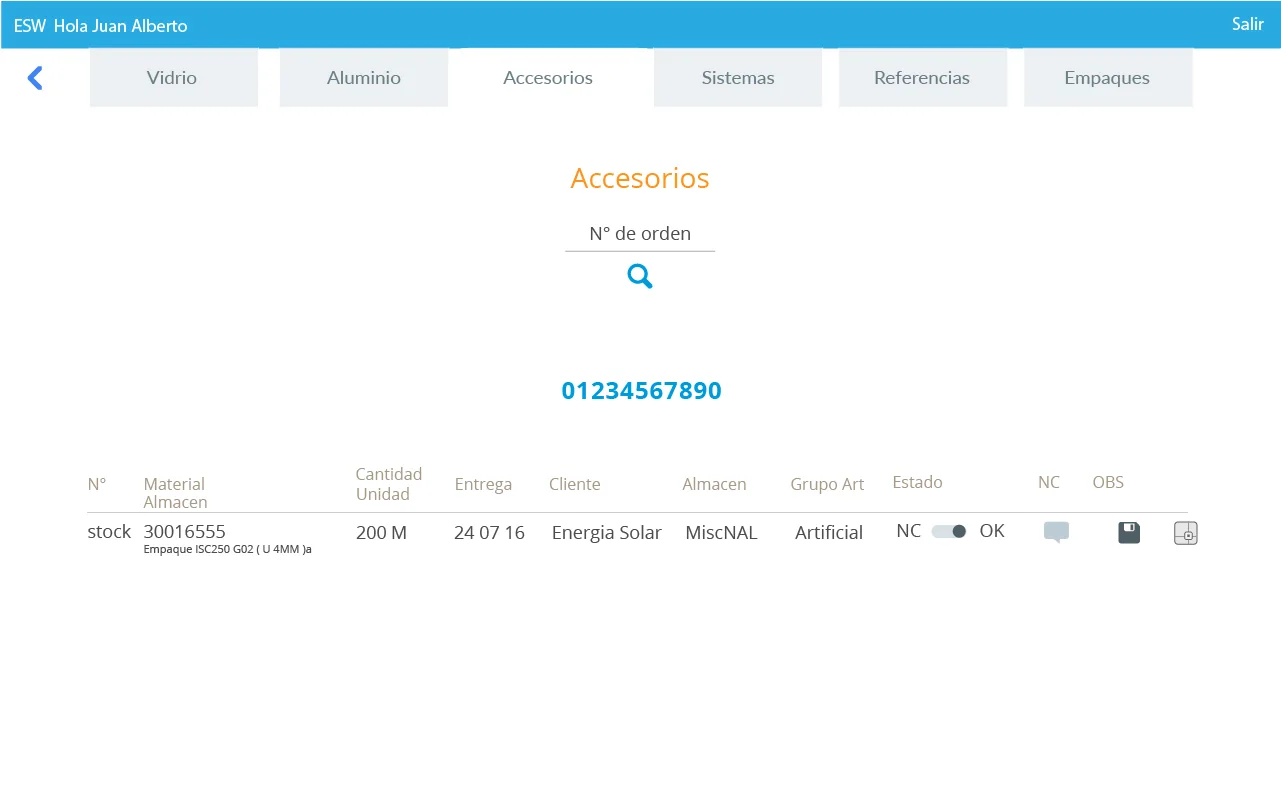Screen dimensions: 1281x800
Task: Click the Energia Solar client cell
Action: tap(607, 533)
